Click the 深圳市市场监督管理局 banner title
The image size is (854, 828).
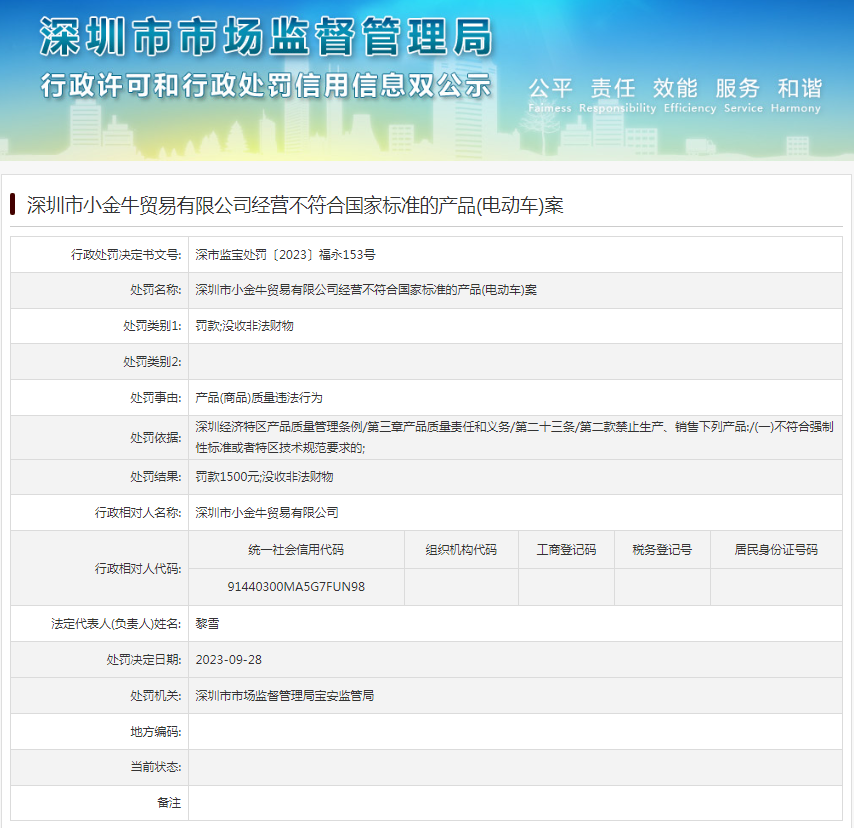pos(265,38)
